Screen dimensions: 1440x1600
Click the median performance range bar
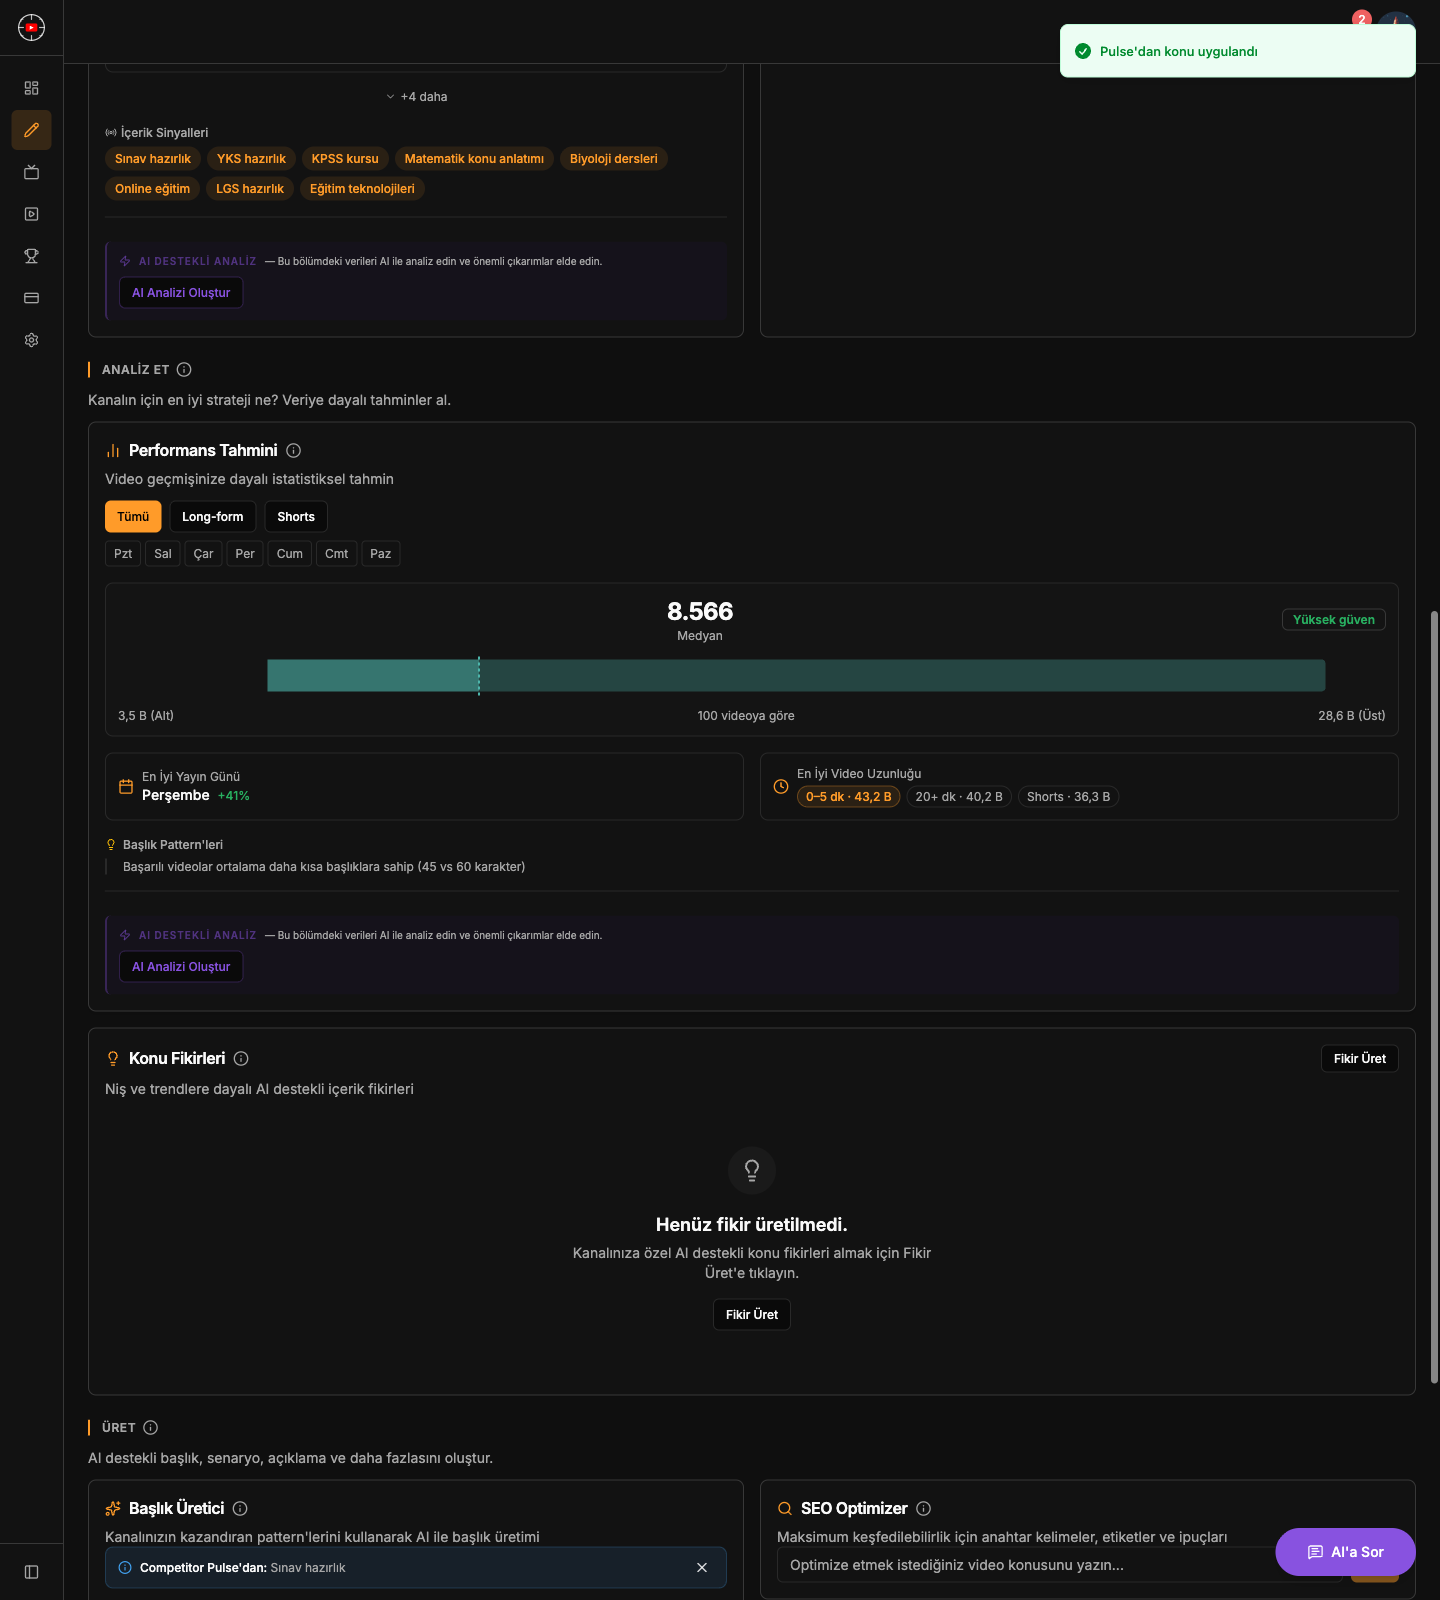796,675
